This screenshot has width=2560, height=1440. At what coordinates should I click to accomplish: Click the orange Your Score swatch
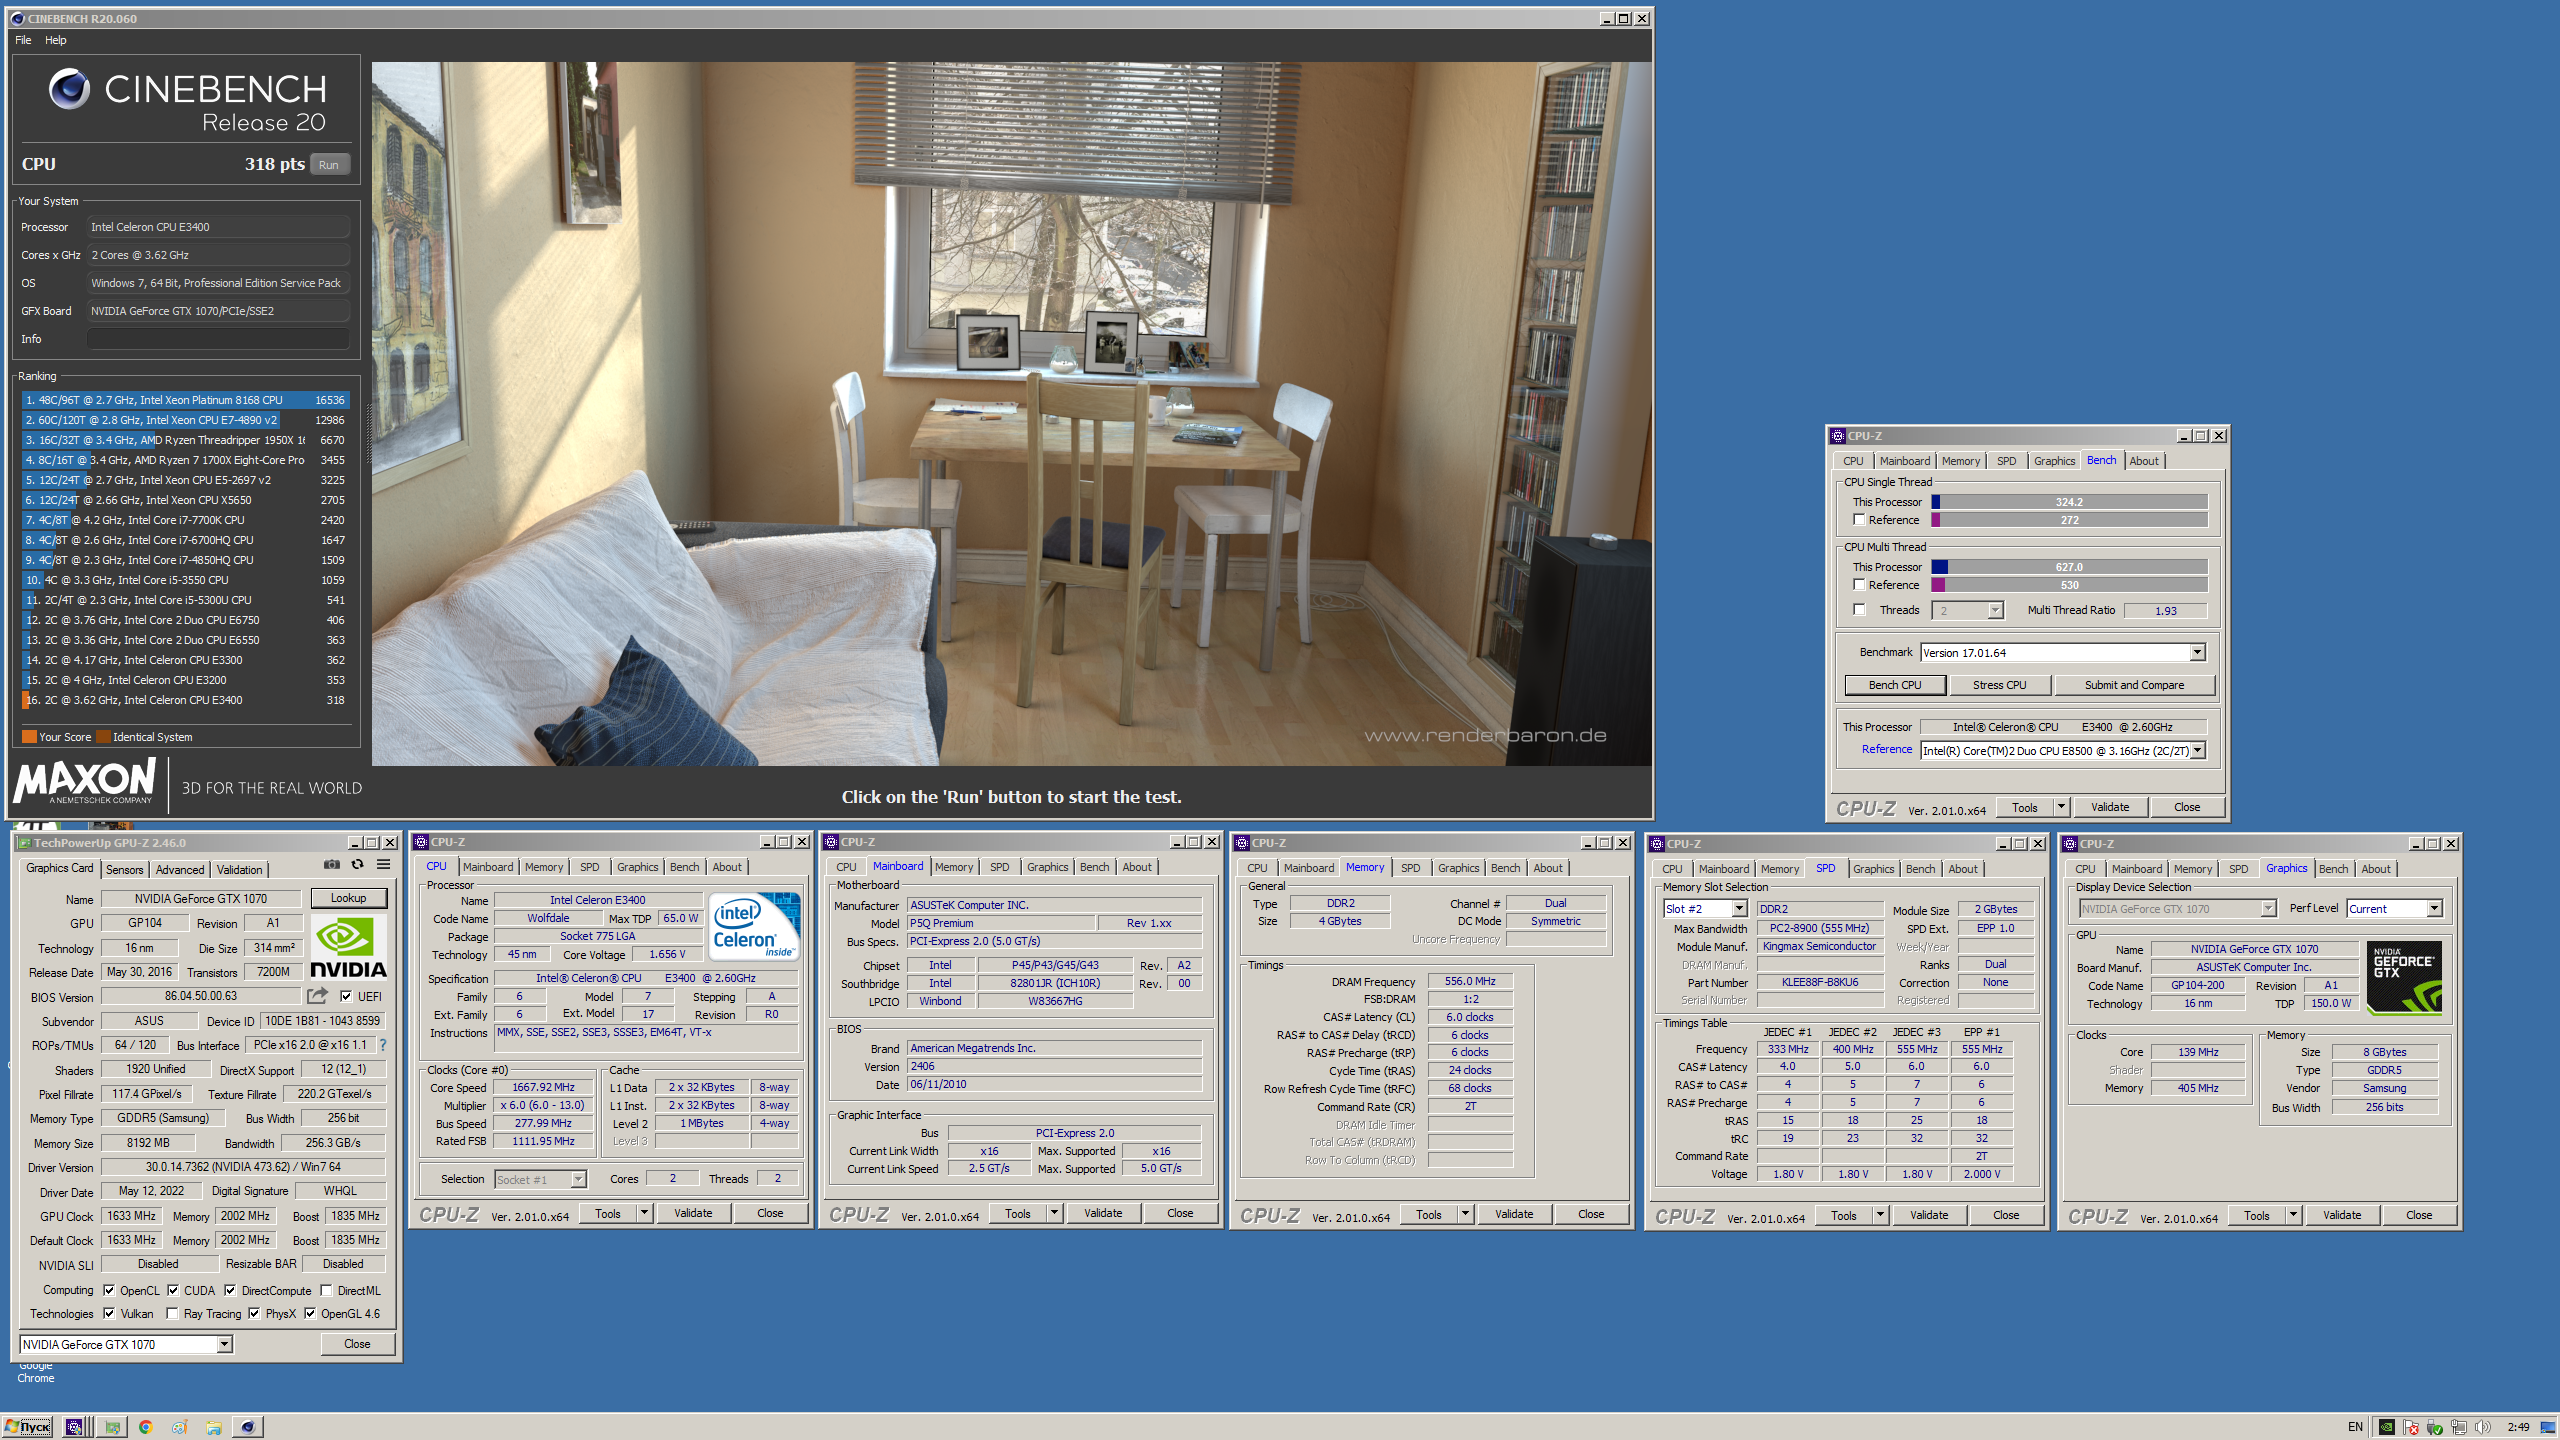tap(29, 737)
